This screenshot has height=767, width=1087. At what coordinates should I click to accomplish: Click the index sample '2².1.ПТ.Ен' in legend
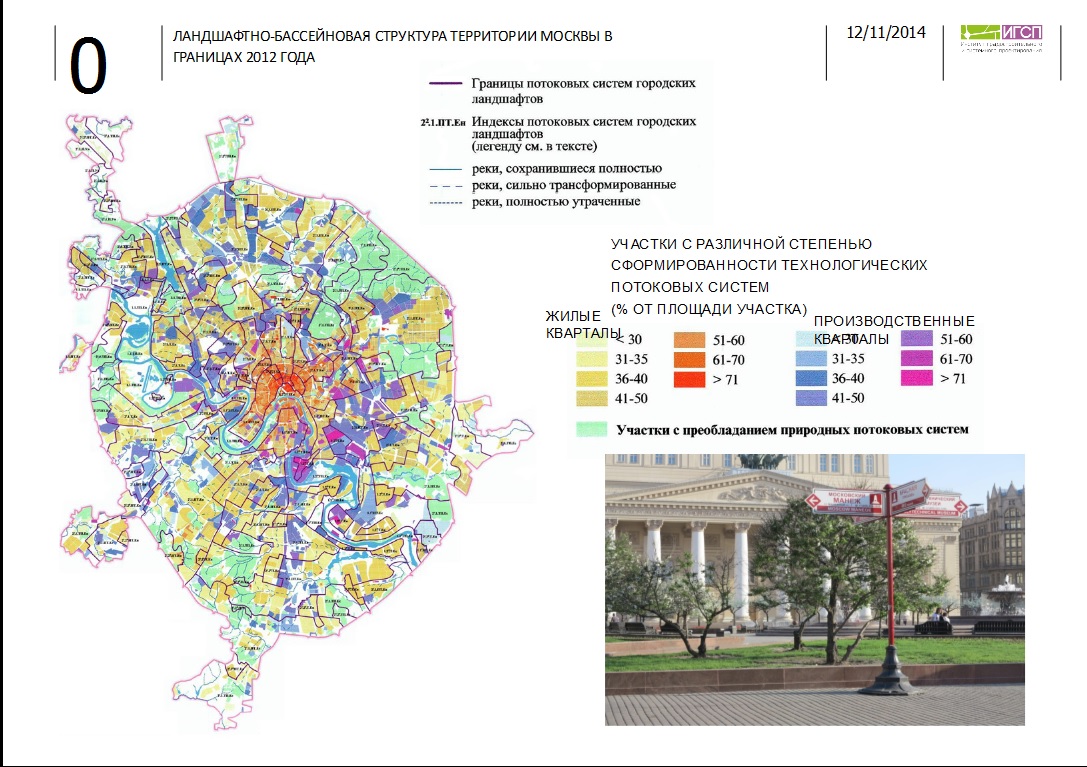(442, 122)
